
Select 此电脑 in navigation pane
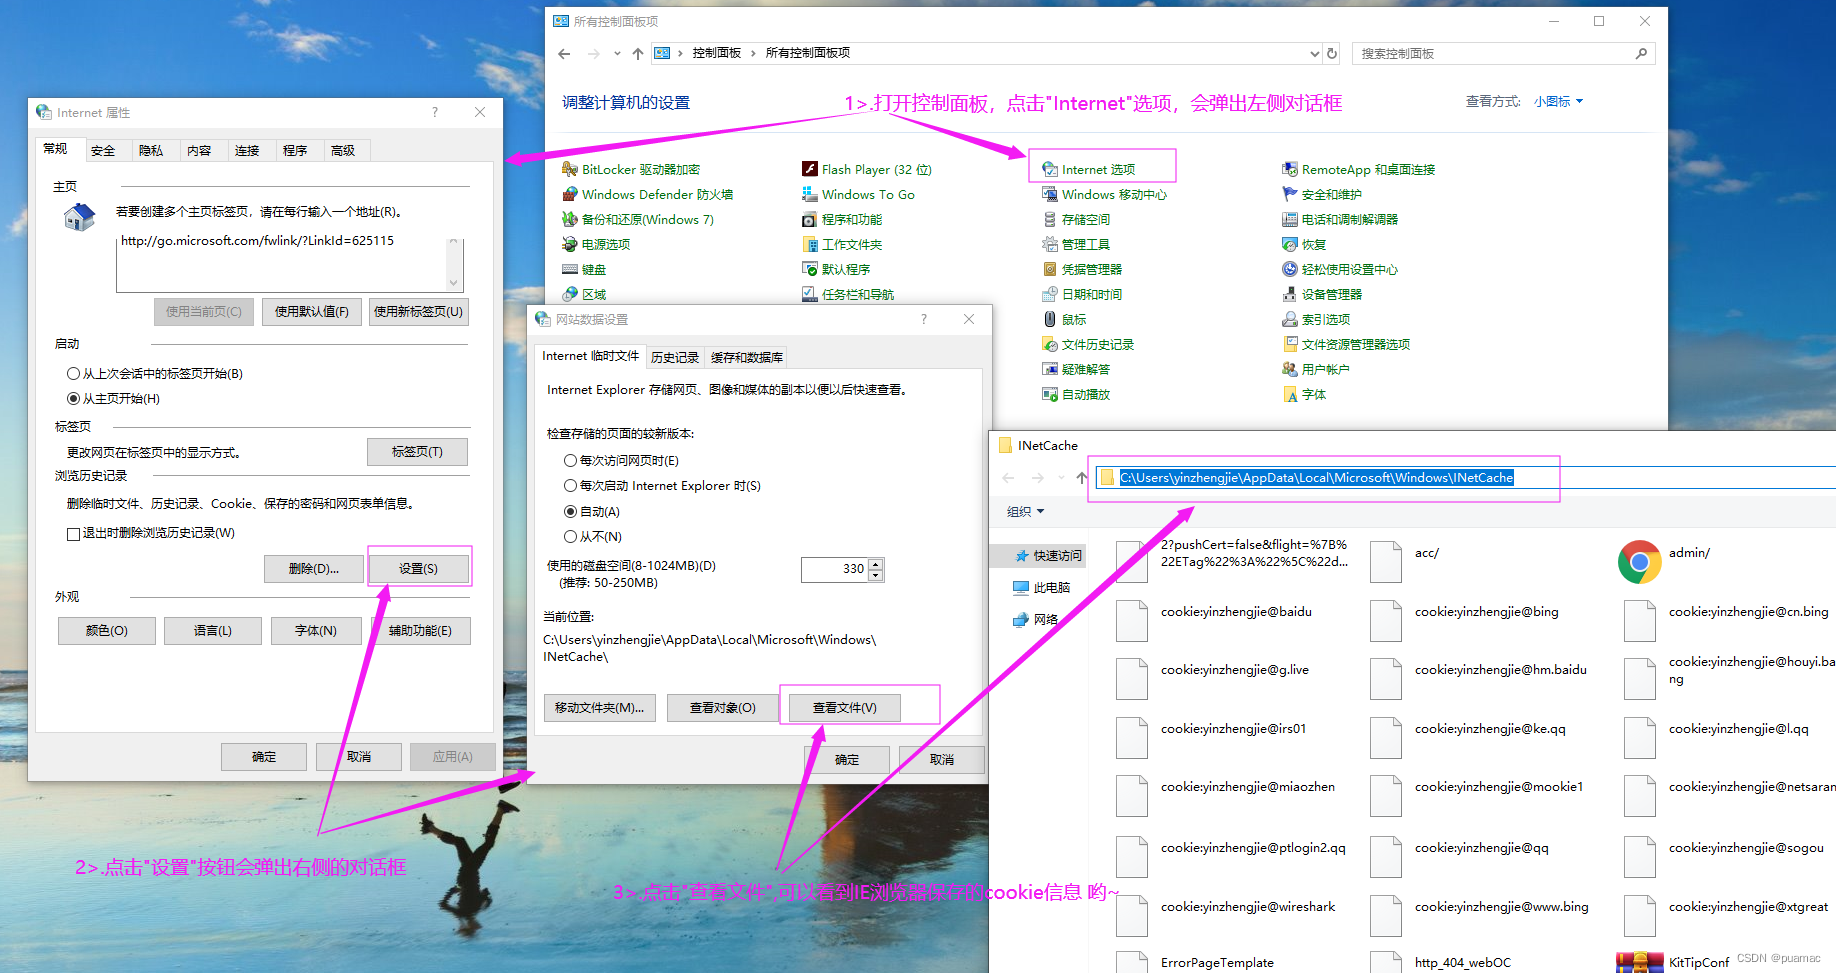[1041, 588]
